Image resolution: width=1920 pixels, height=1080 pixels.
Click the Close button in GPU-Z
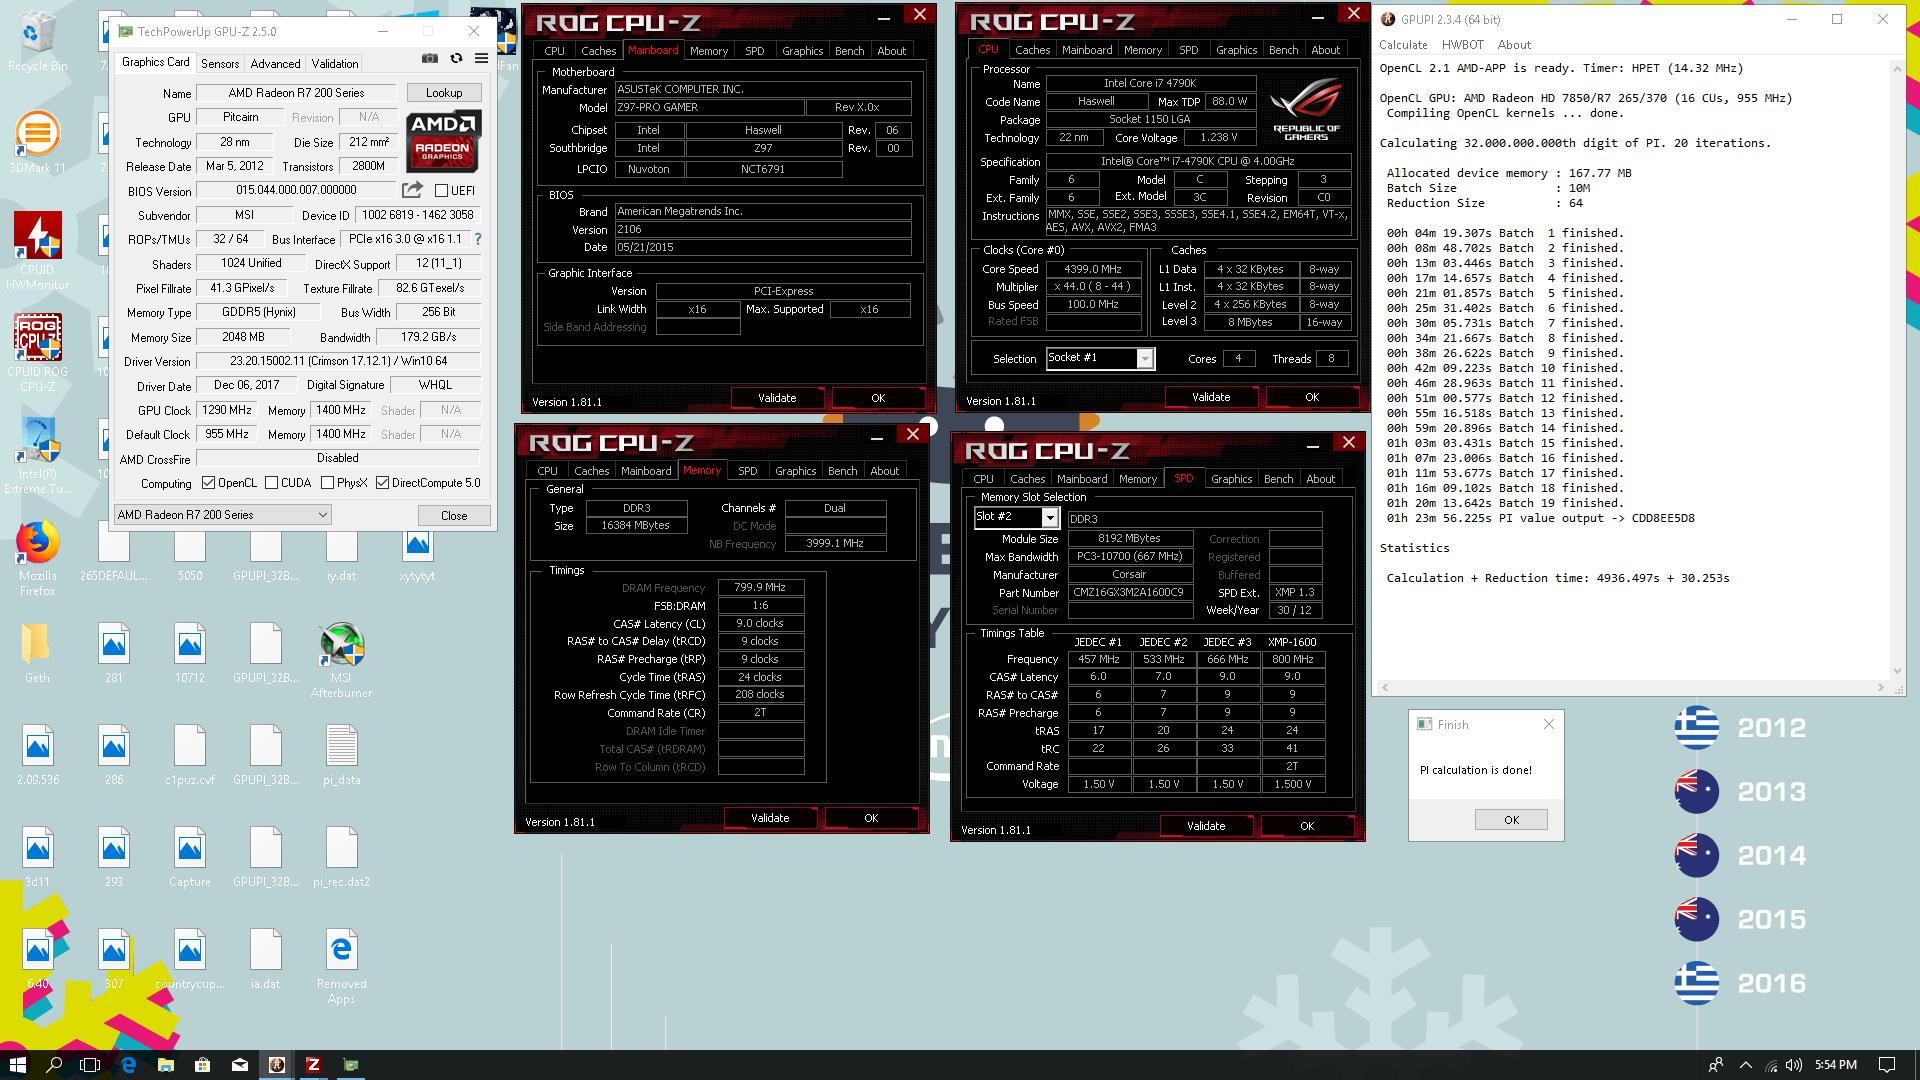[454, 515]
